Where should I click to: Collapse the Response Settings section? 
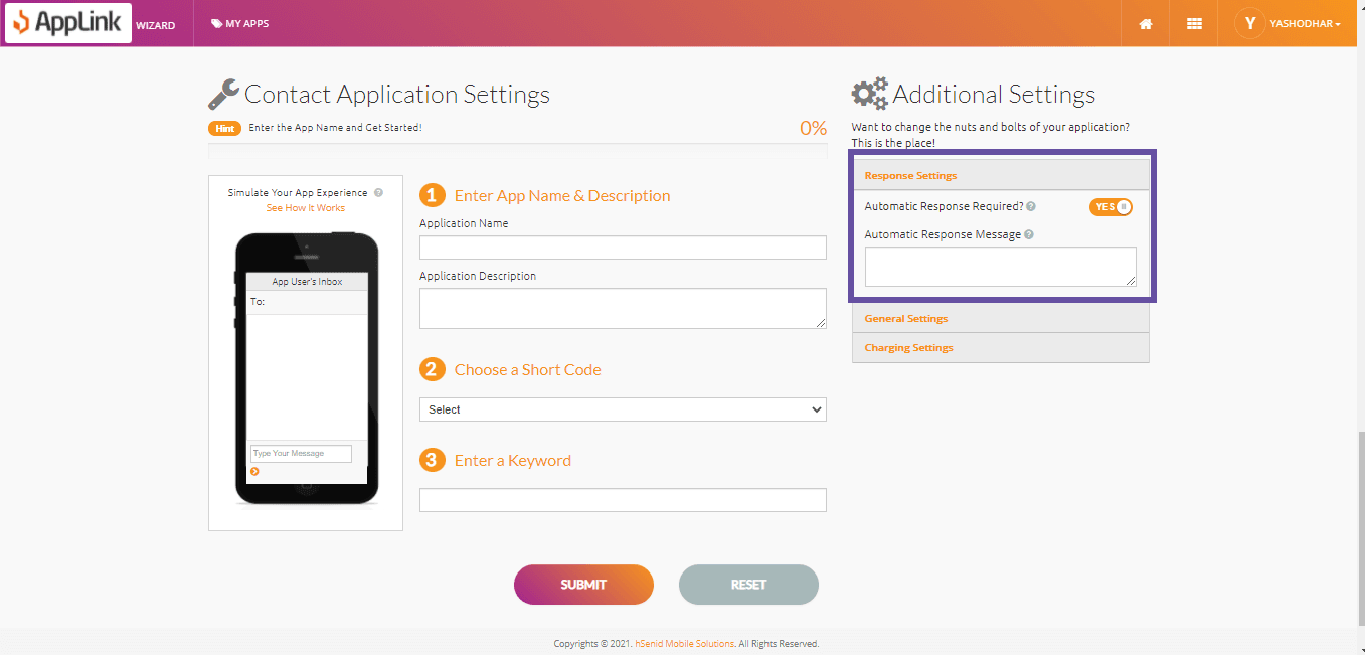[1001, 175]
